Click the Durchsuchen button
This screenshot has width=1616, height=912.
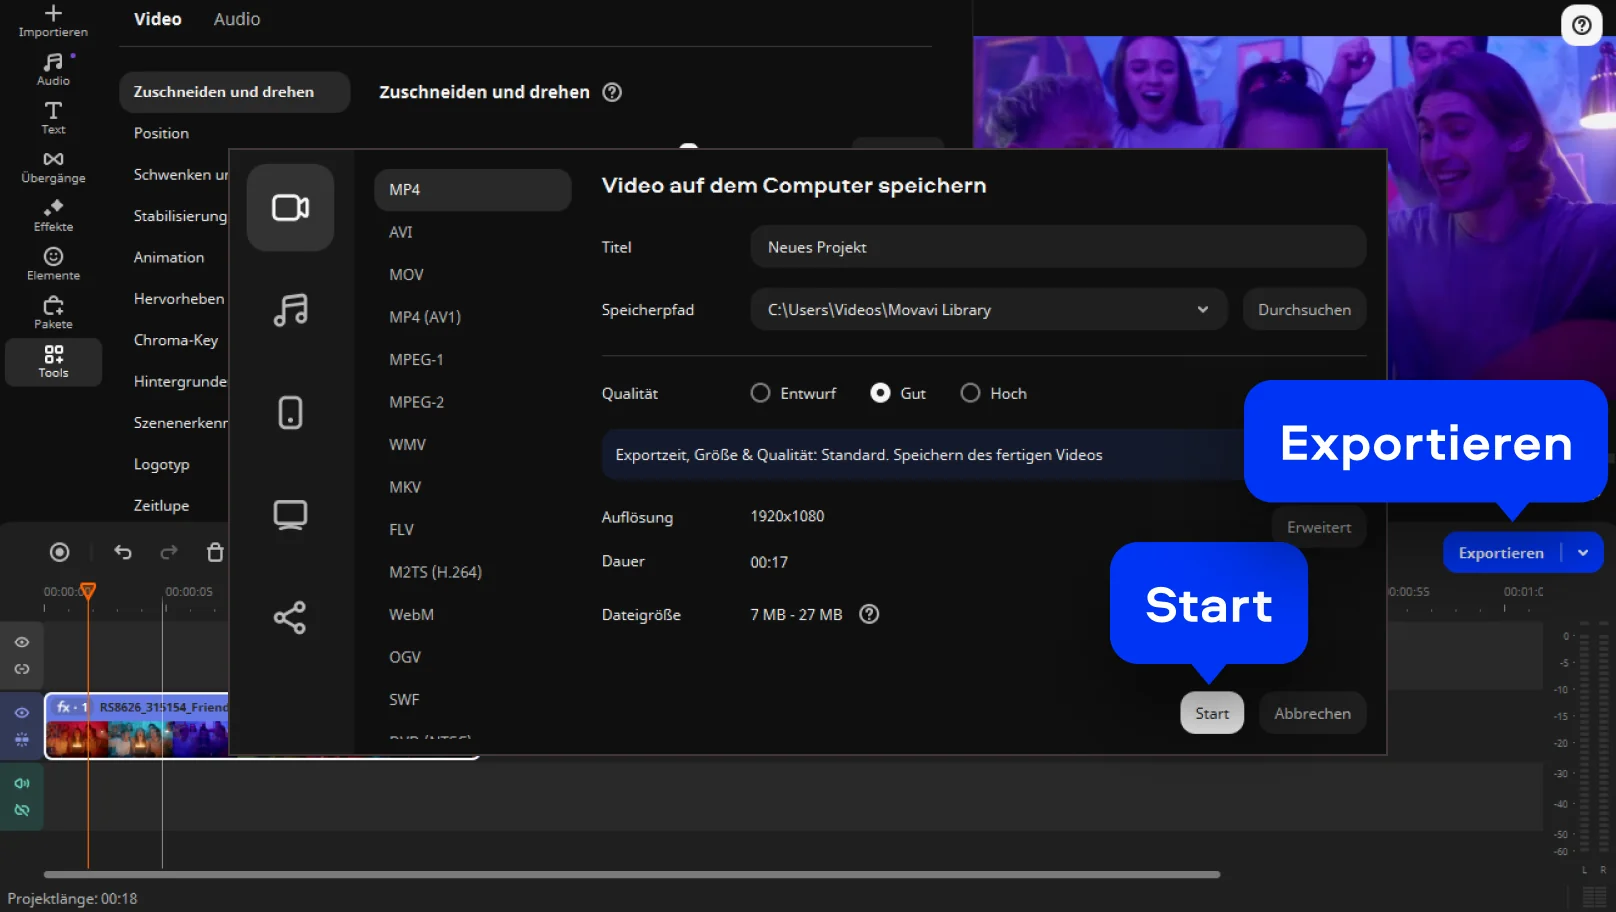pyautogui.click(x=1304, y=310)
